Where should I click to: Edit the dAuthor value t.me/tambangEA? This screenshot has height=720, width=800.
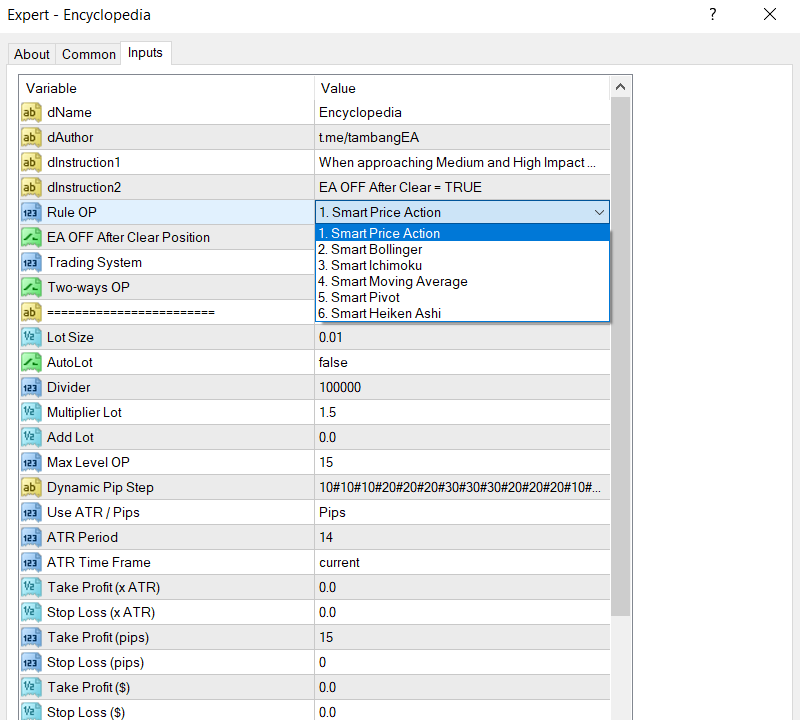[x=462, y=137]
